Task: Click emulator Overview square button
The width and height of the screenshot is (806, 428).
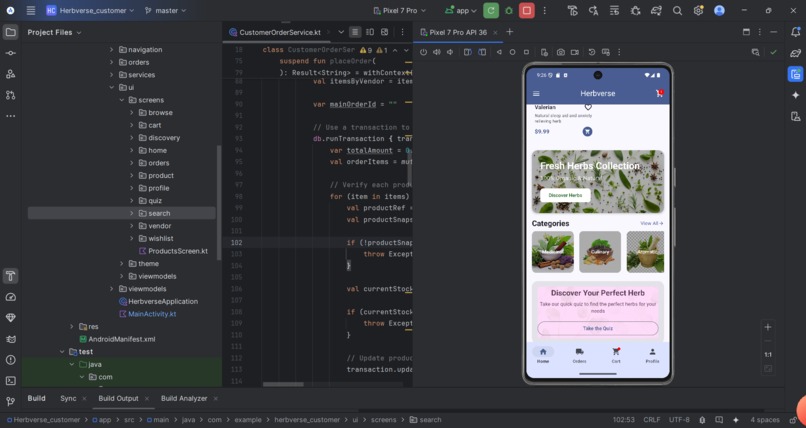Action: tap(526, 52)
